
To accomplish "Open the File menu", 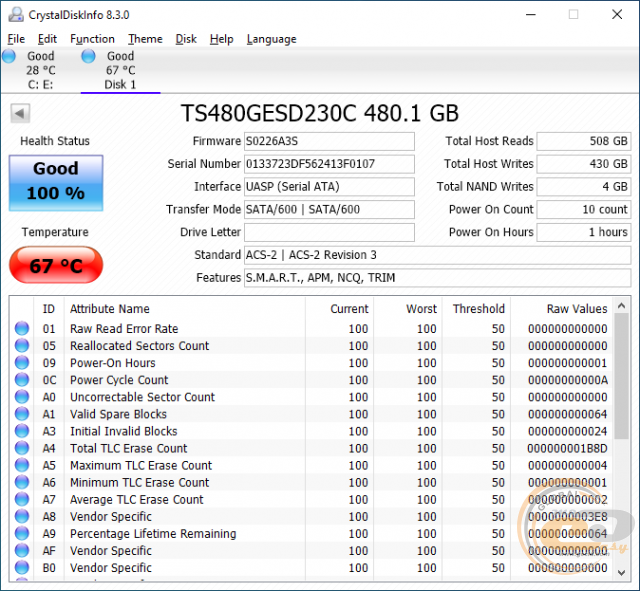I will tap(16, 39).
